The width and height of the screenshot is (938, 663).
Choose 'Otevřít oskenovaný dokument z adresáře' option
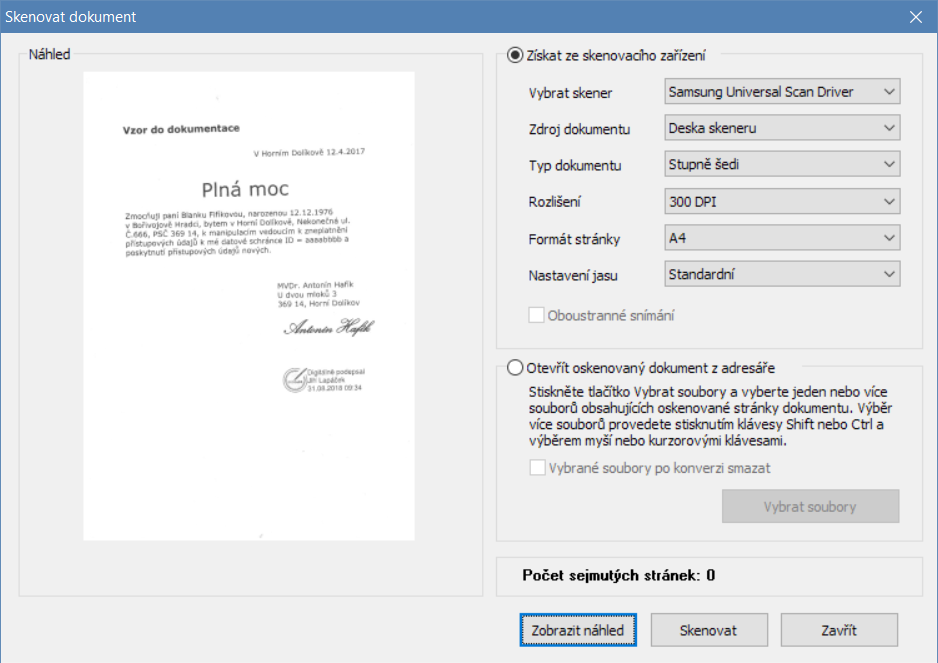pos(516,367)
